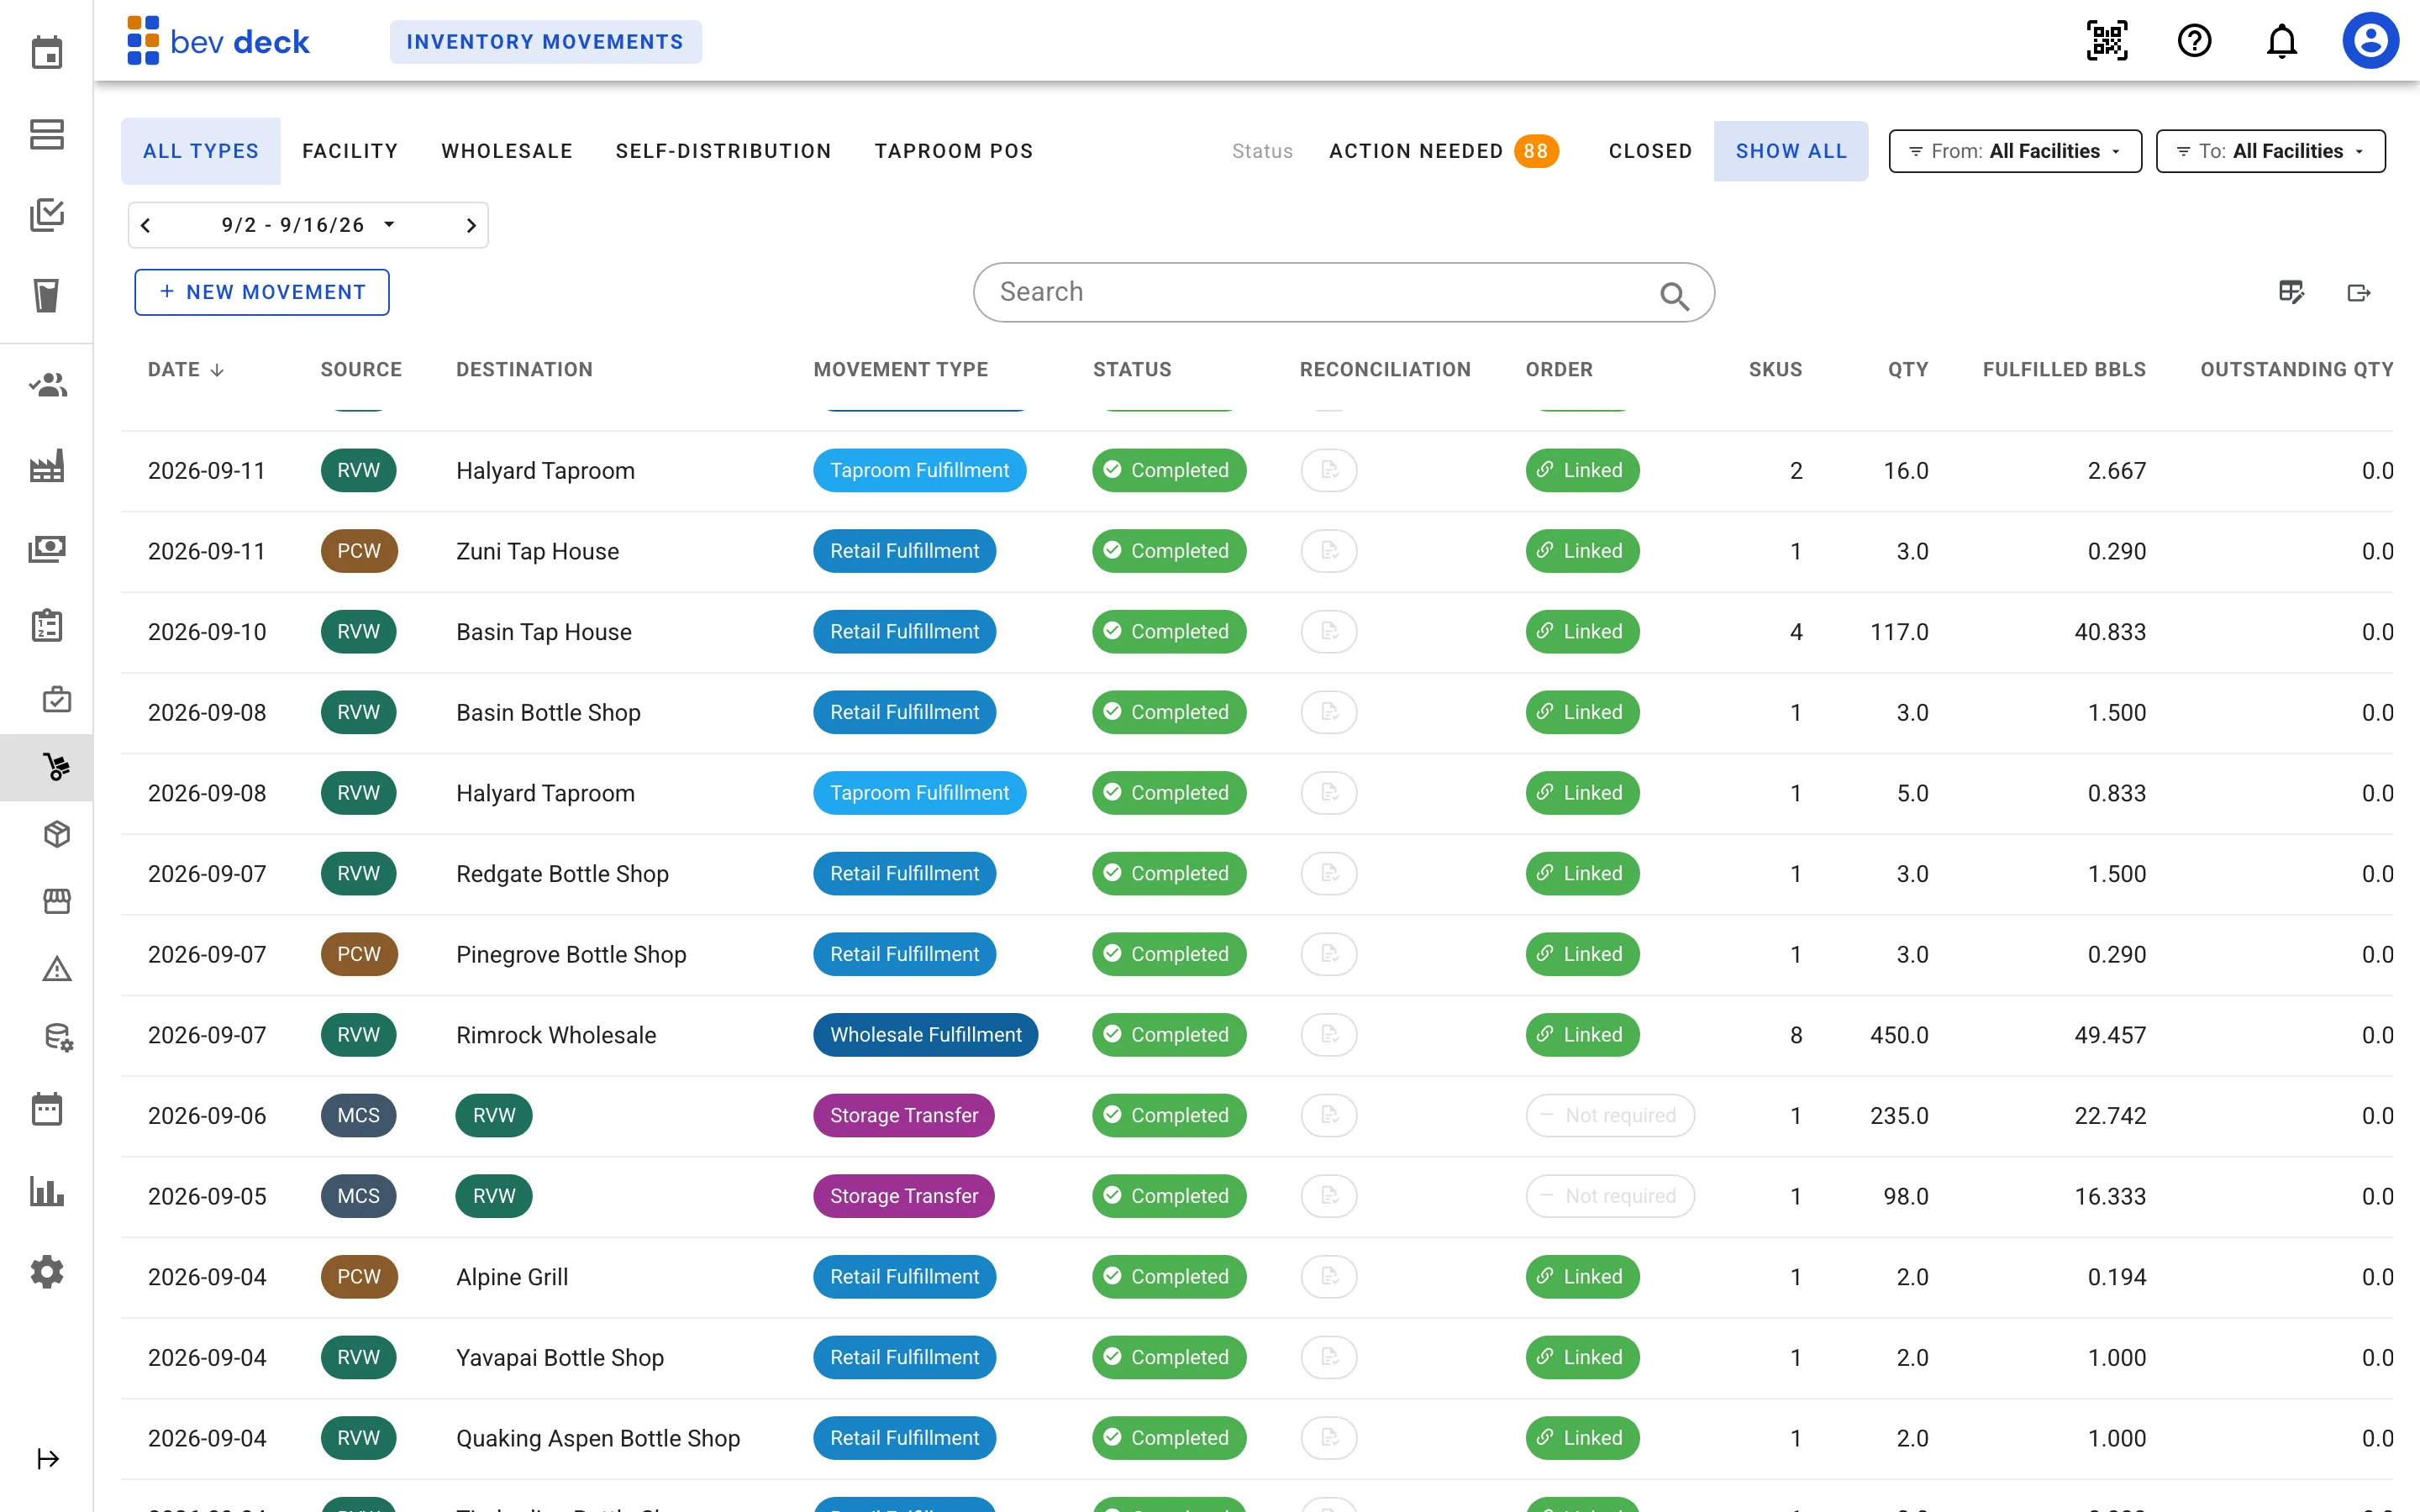Image resolution: width=2420 pixels, height=1512 pixels.
Task: Click the bev deck logo
Action: 219,41
